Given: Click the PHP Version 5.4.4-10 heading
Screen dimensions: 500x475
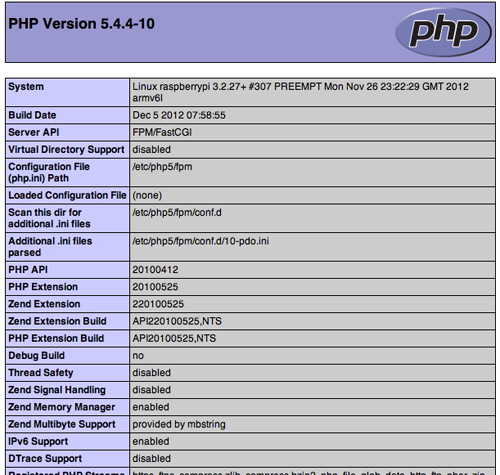Looking at the screenshot, I should tap(81, 24).
